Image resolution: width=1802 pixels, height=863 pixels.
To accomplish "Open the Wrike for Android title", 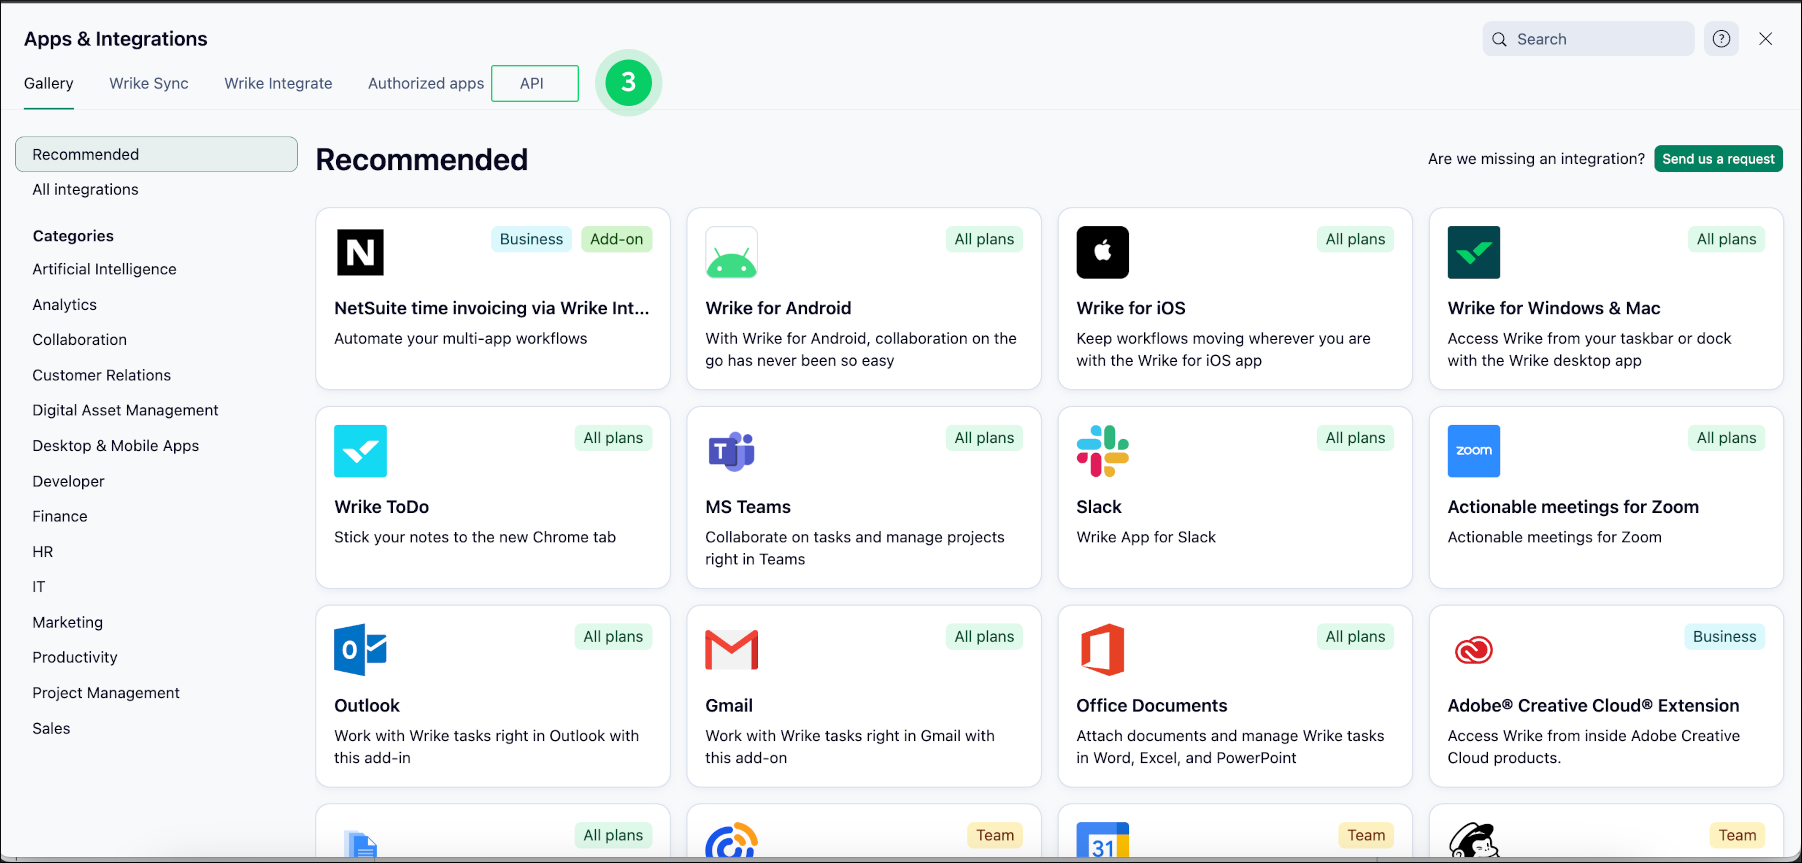I will click(778, 308).
